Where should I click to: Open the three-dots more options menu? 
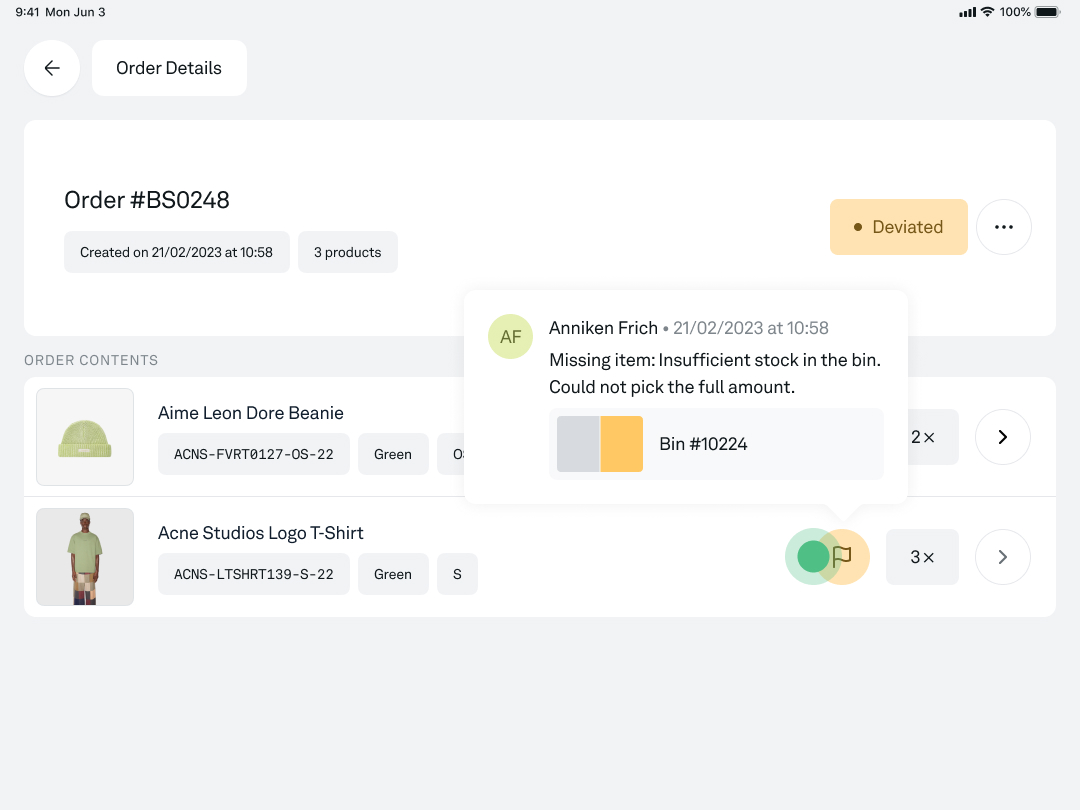coord(1003,227)
